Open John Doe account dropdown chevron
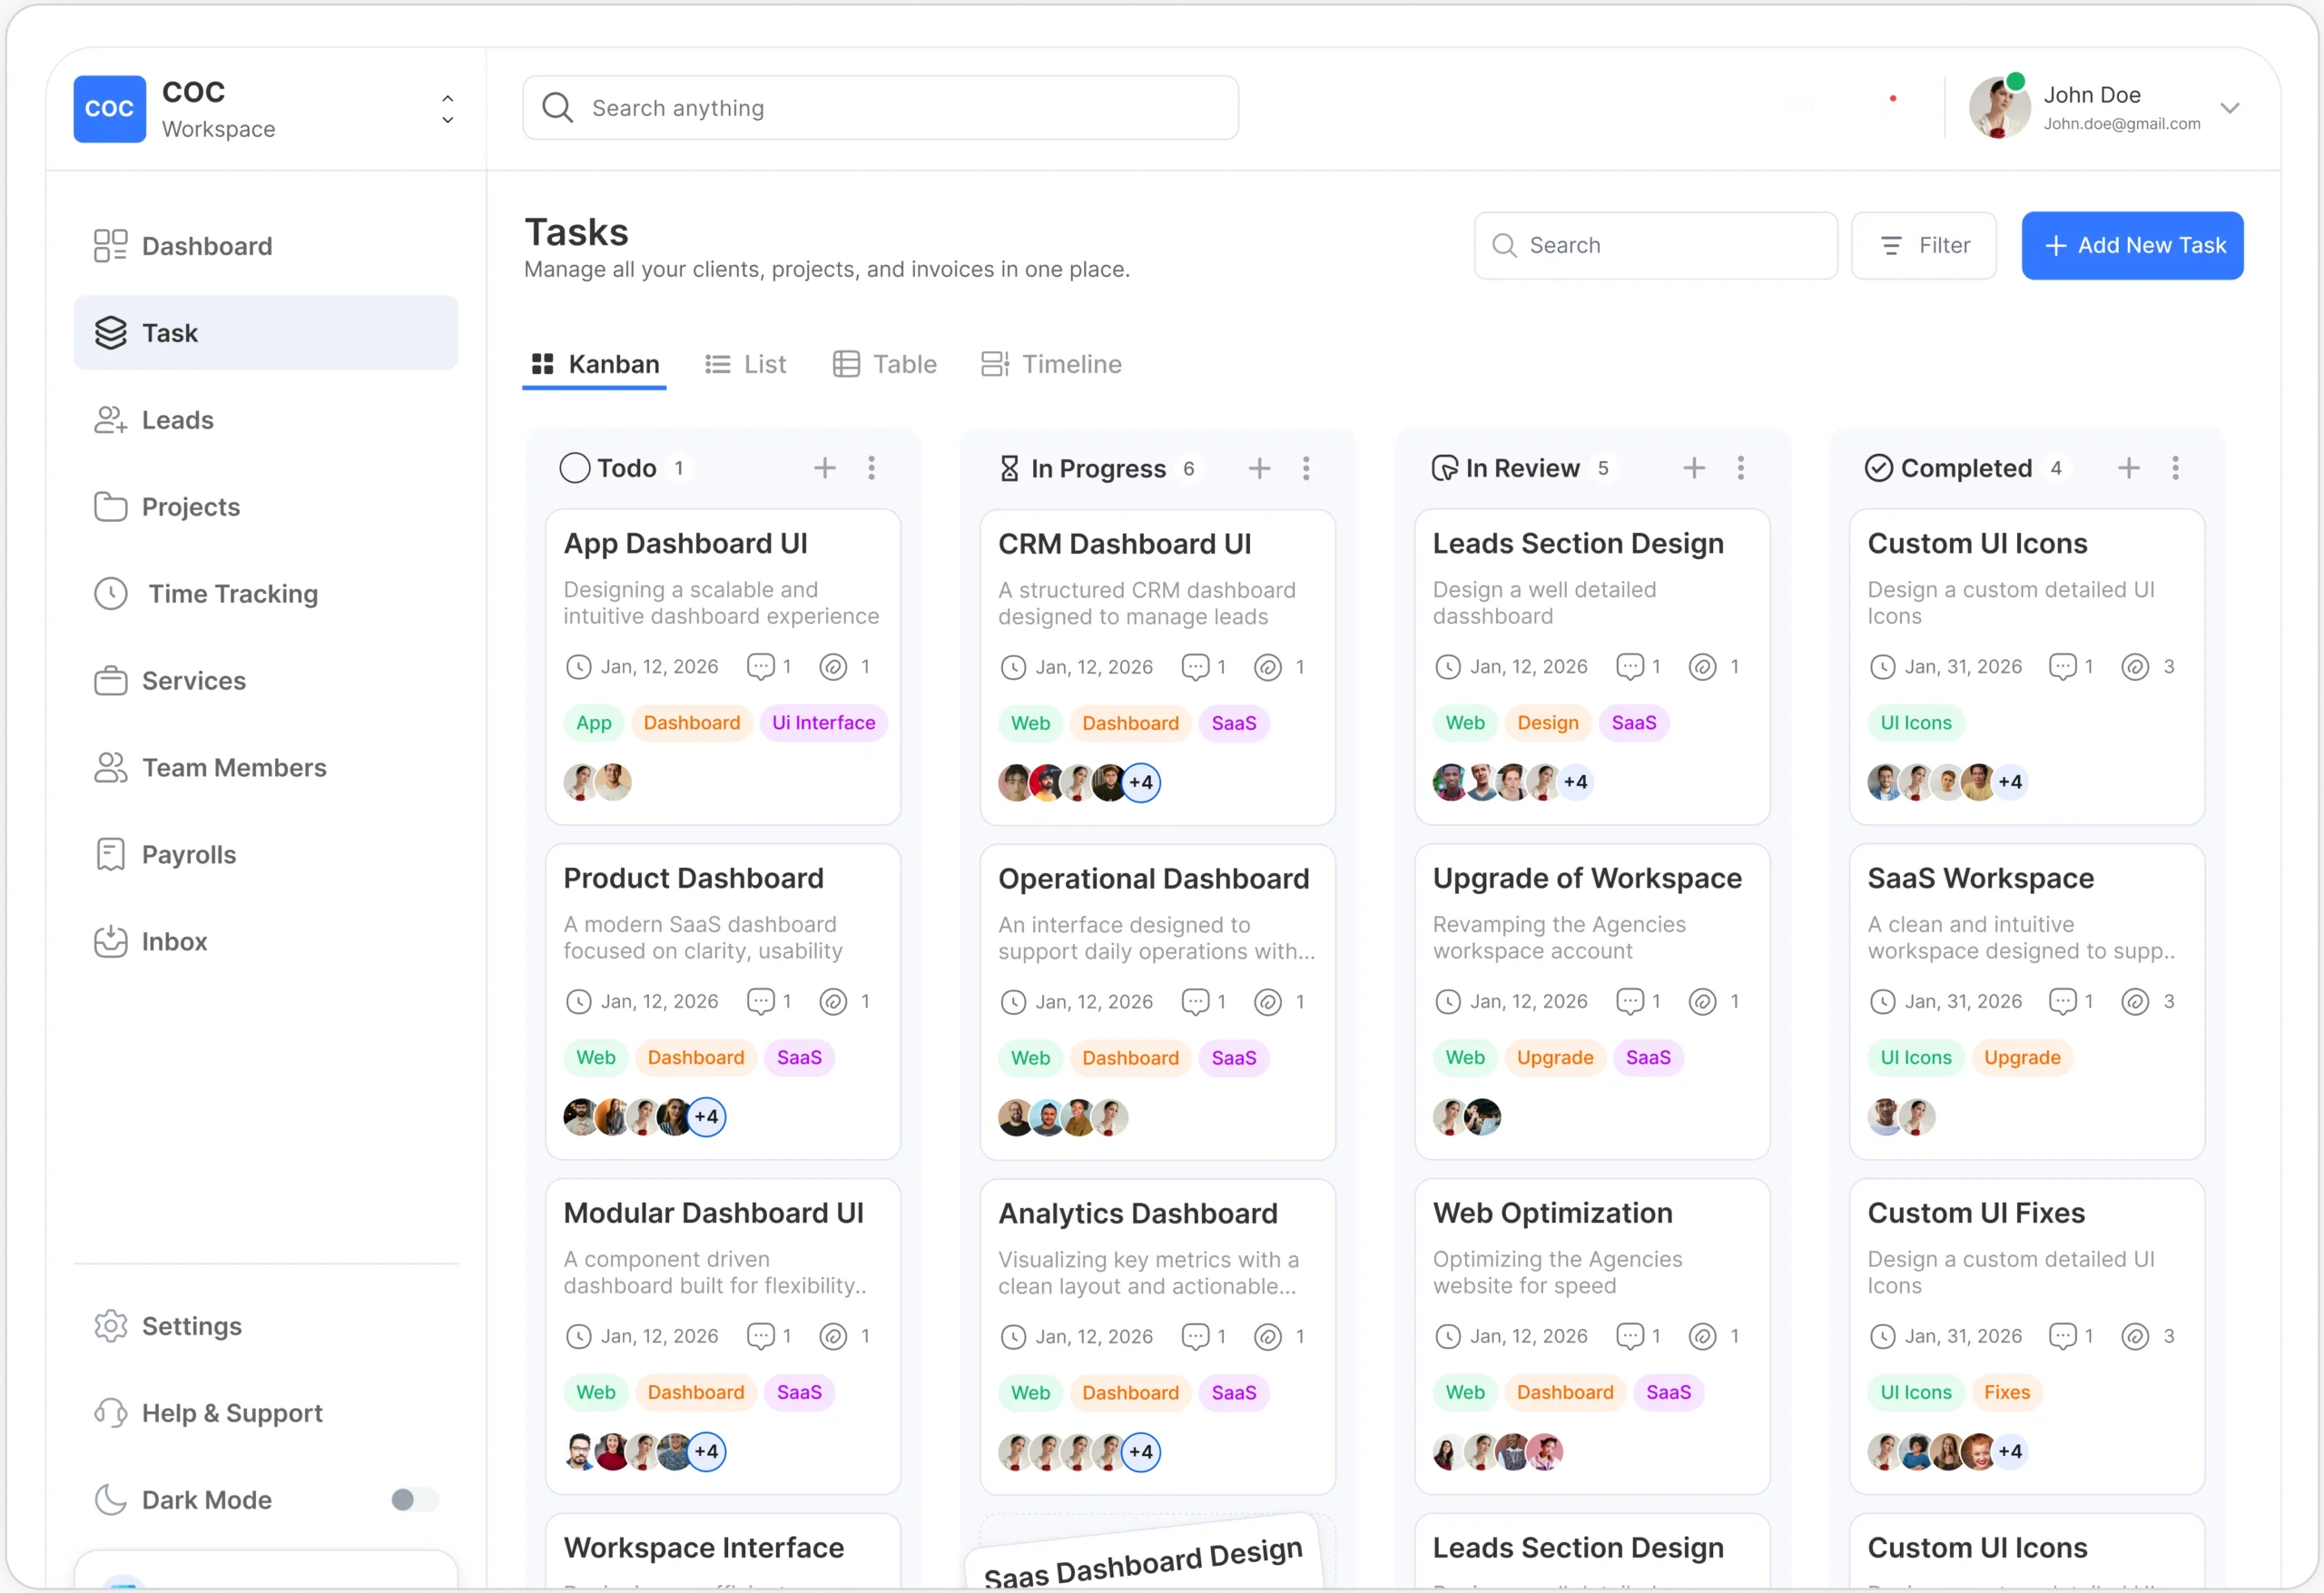Screen dimensions: 2324x1593 pyautogui.click(x=2229, y=108)
